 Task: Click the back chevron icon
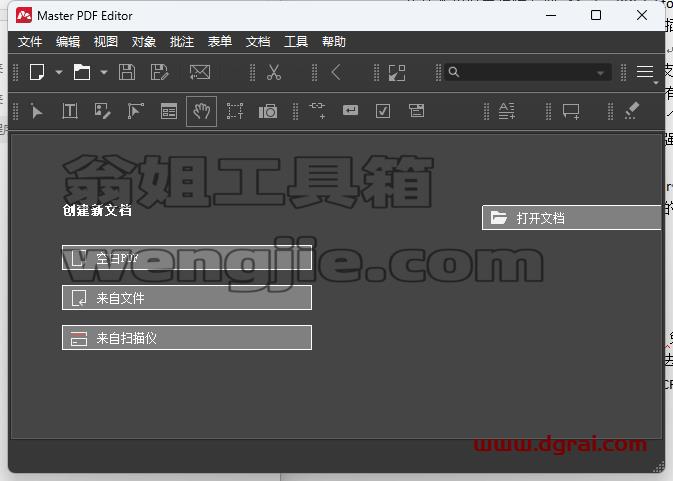point(336,72)
